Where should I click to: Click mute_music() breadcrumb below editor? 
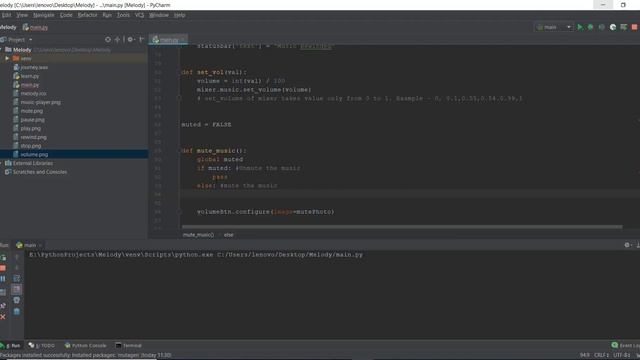198,235
